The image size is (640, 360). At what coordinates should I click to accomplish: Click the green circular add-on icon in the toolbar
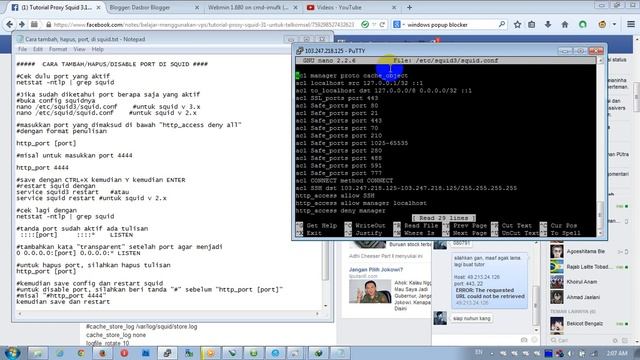point(583,24)
